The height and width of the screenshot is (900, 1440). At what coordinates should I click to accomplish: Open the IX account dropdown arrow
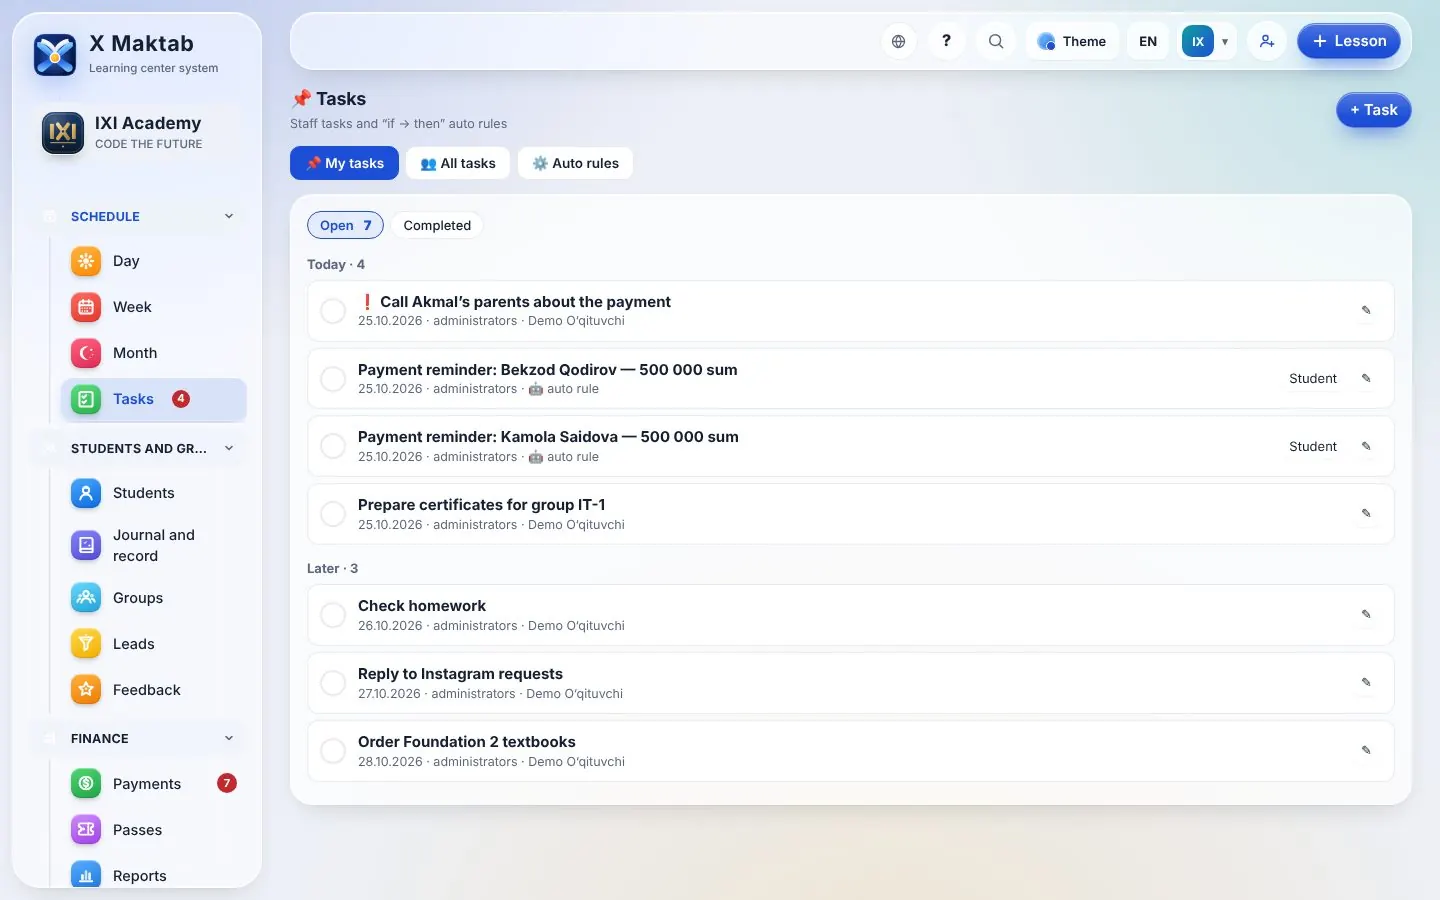click(1225, 42)
